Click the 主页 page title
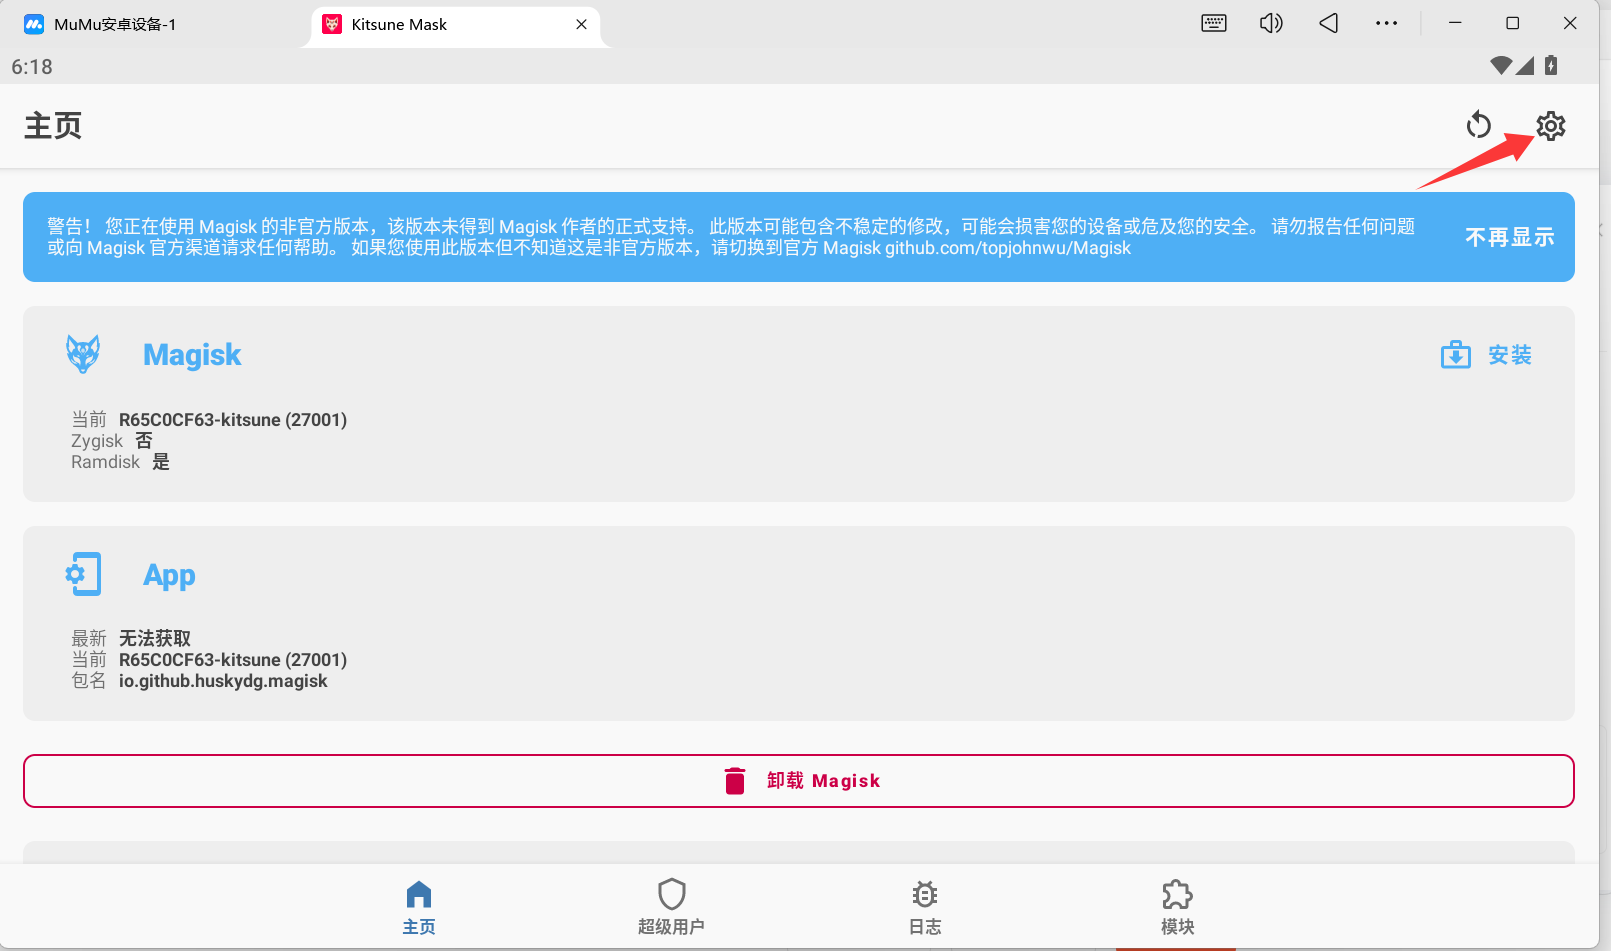The height and width of the screenshot is (951, 1611). pos(53,126)
